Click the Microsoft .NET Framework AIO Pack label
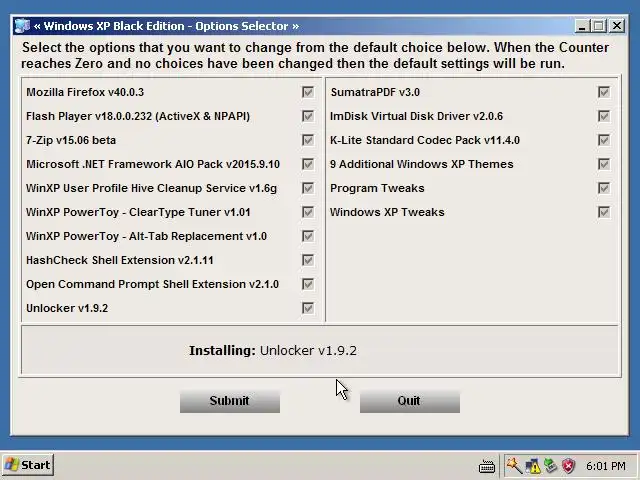Viewport: 640px width, 480px height. (153, 164)
